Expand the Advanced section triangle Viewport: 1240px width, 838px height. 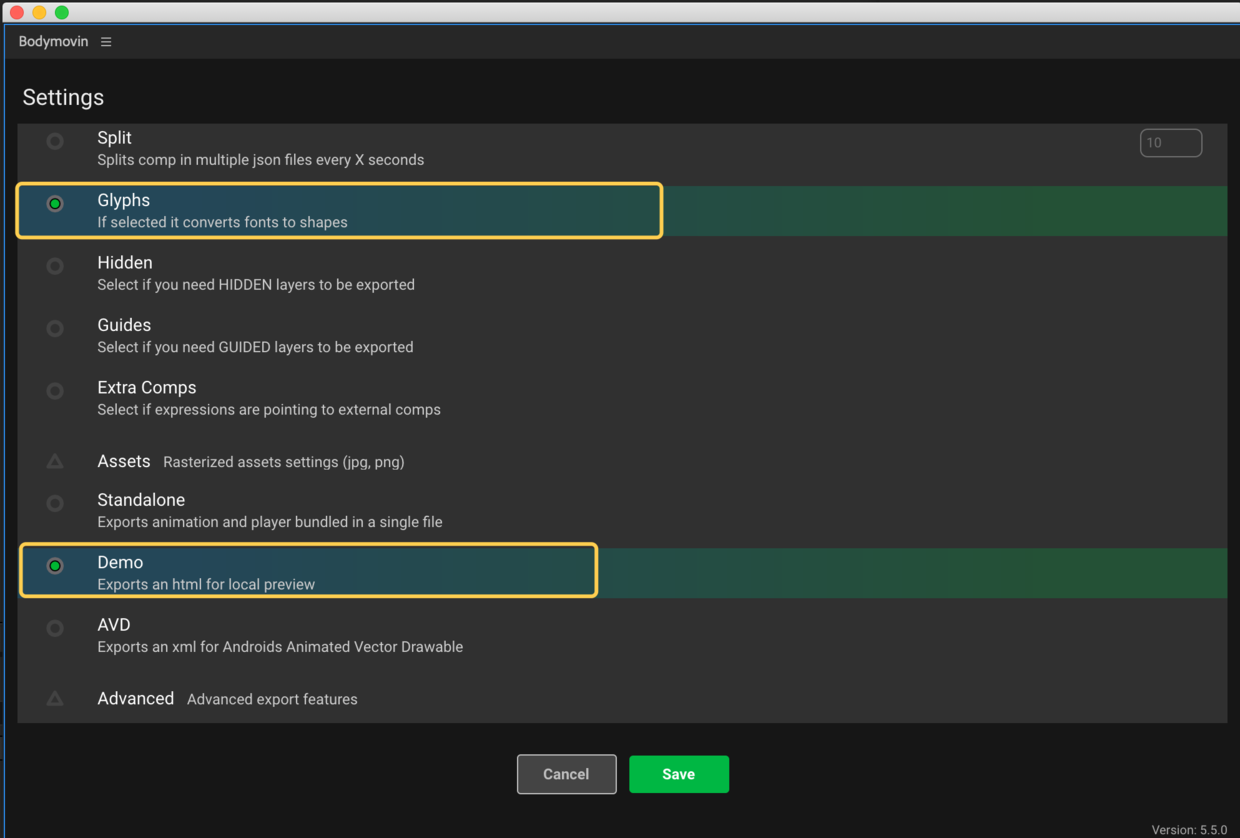[55, 698]
